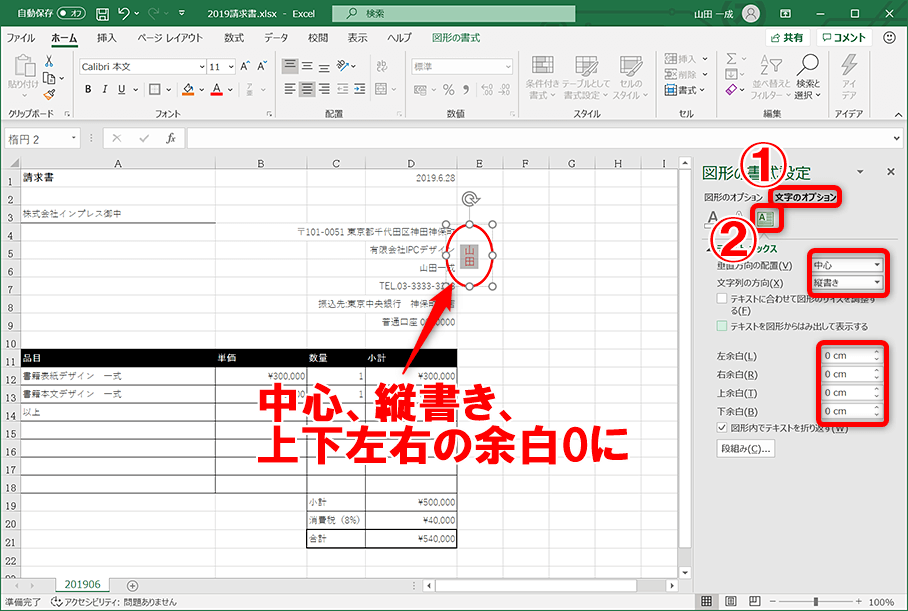This screenshot has height=611, width=908.
Task: Open the 図形の書式 tab
Action: 456,38
